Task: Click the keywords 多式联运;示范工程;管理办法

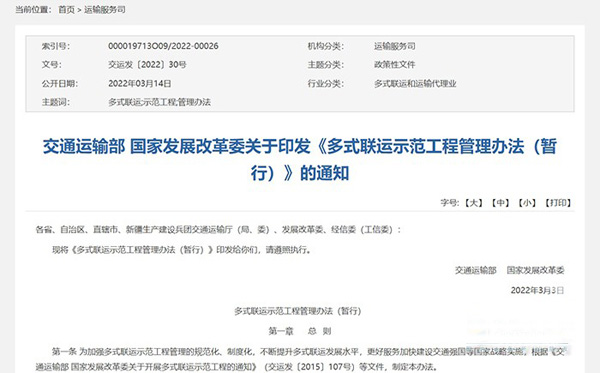Action: point(159,102)
